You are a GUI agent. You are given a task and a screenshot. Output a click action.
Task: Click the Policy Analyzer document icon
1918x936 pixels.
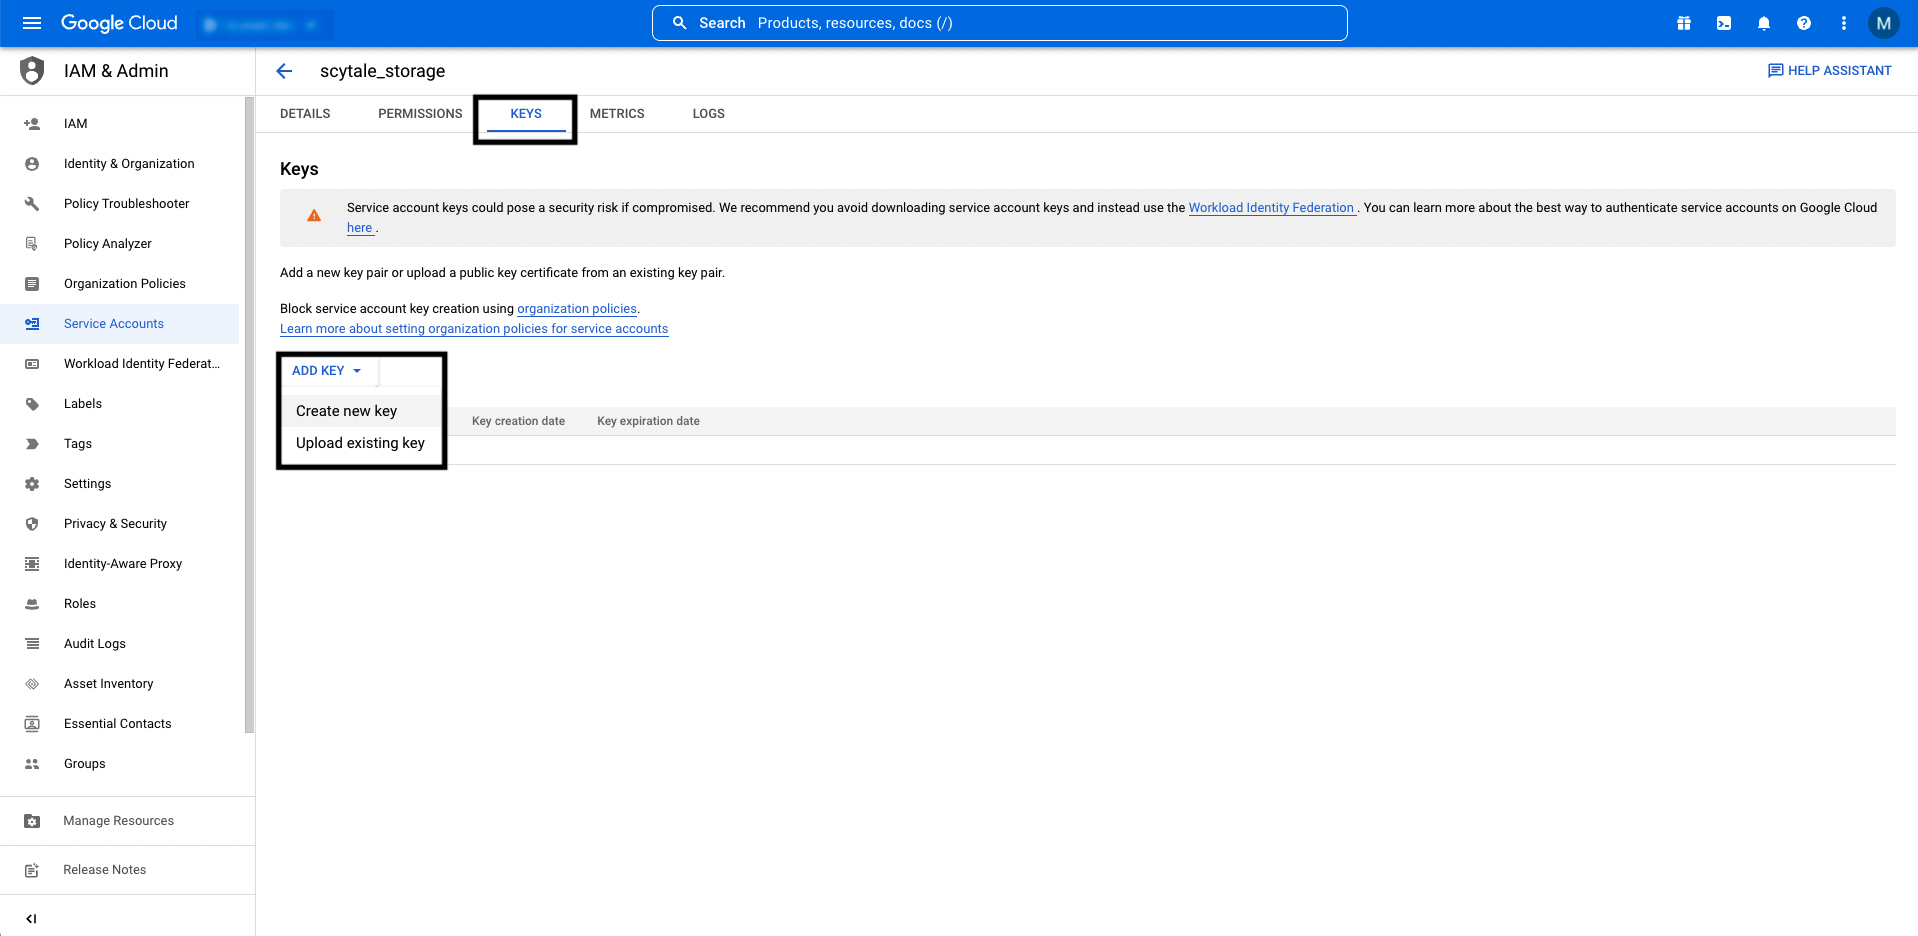pyautogui.click(x=32, y=244)
